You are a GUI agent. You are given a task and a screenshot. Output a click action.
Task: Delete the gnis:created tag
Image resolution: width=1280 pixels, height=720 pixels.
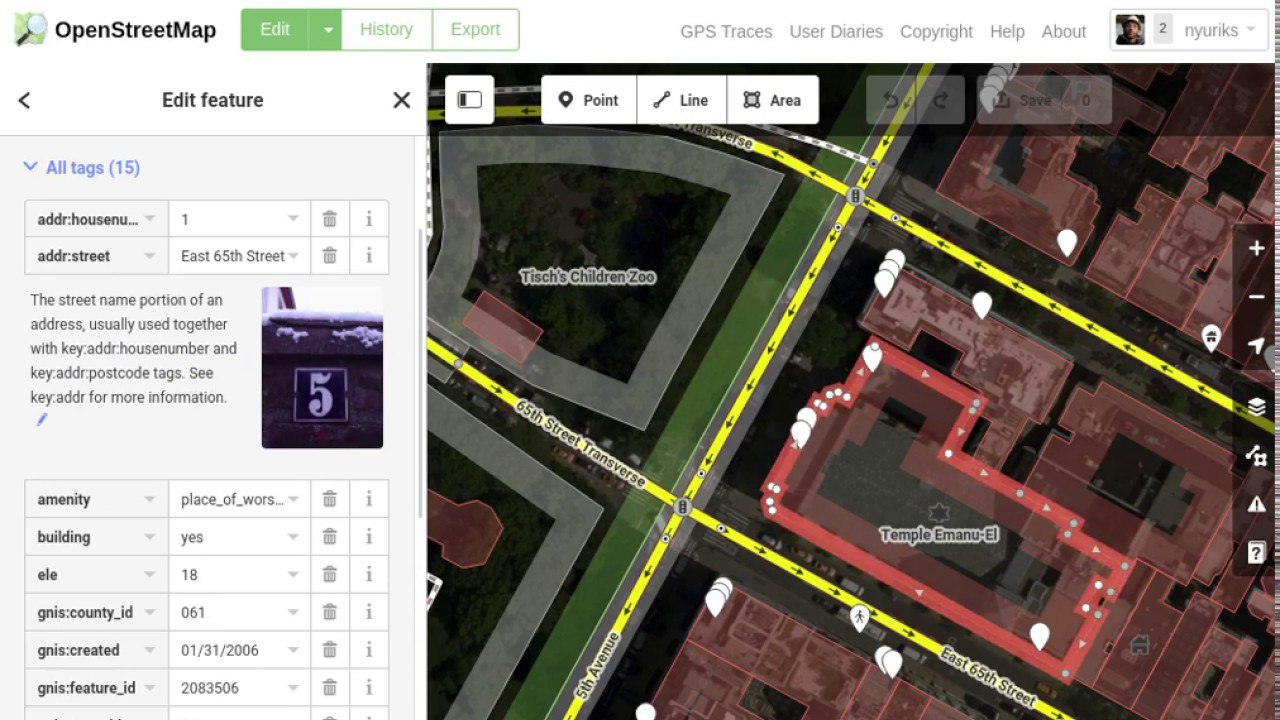[x=329, y=650]
